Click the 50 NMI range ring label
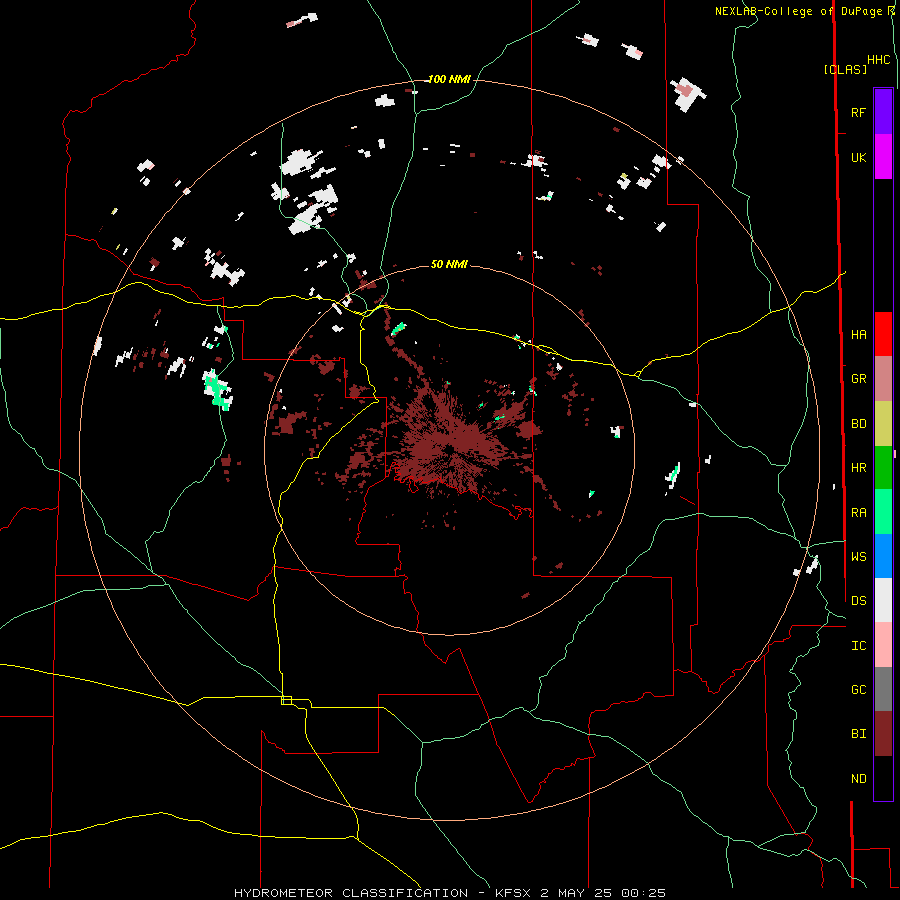Image resolution: width=900 pixels, height=900 pixels. [x=449, y=264]
